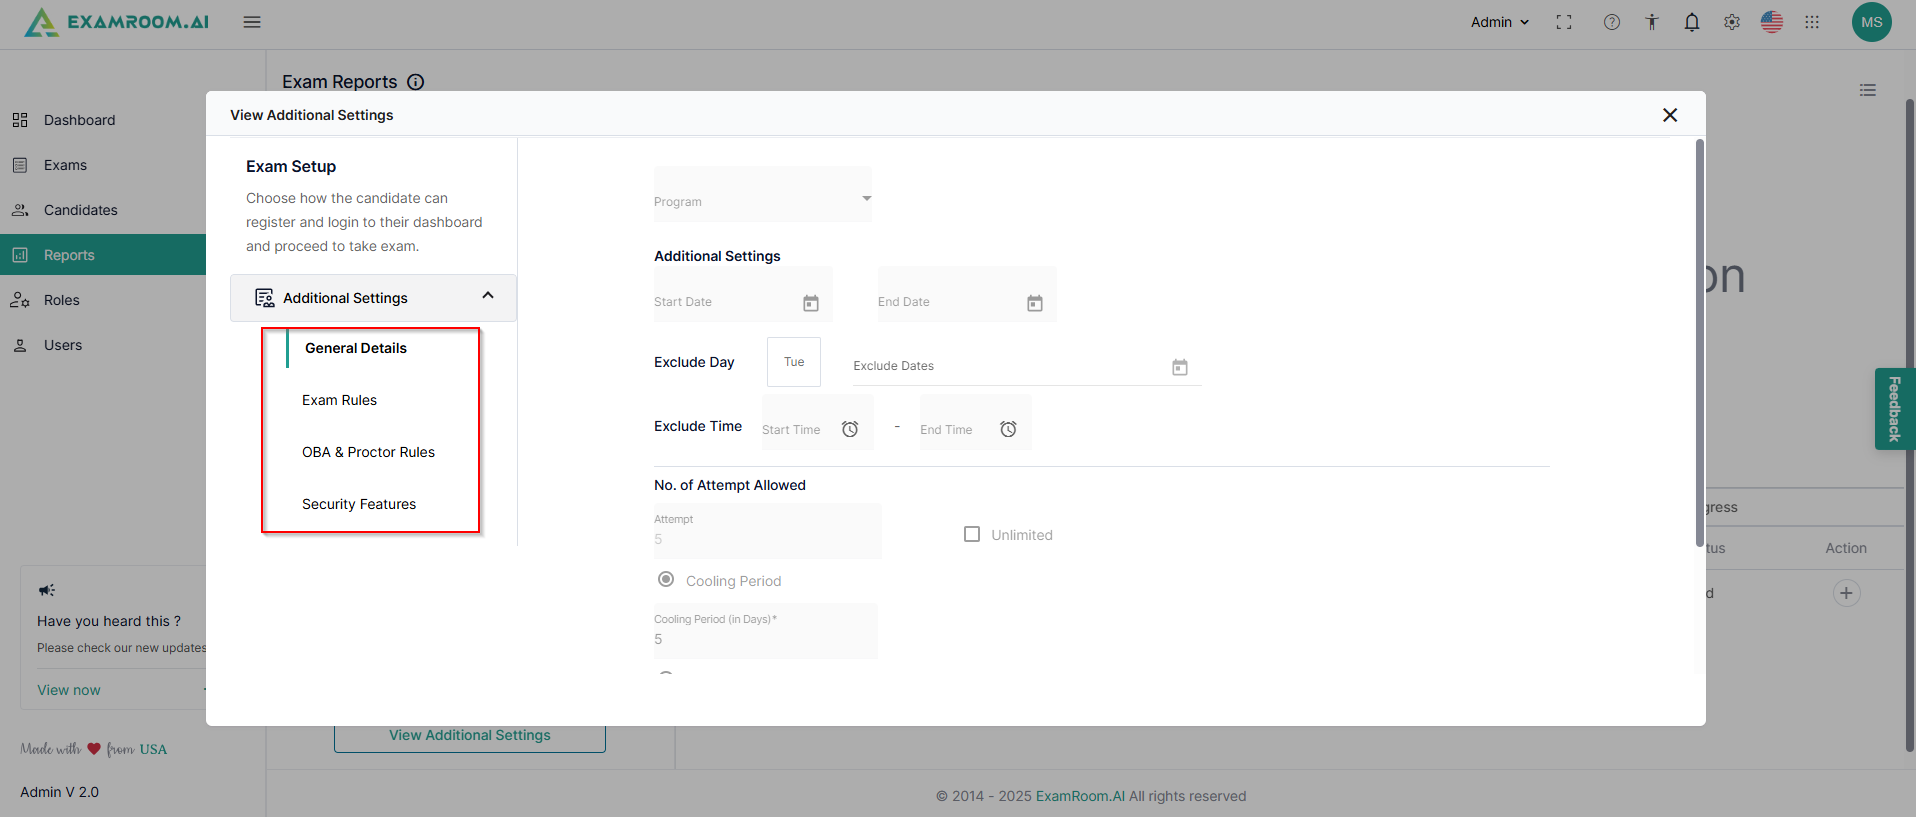The height and width of the screenshot is (817, 1916).
Task: Open notifications bell in header
Action: pos(1691,22)
